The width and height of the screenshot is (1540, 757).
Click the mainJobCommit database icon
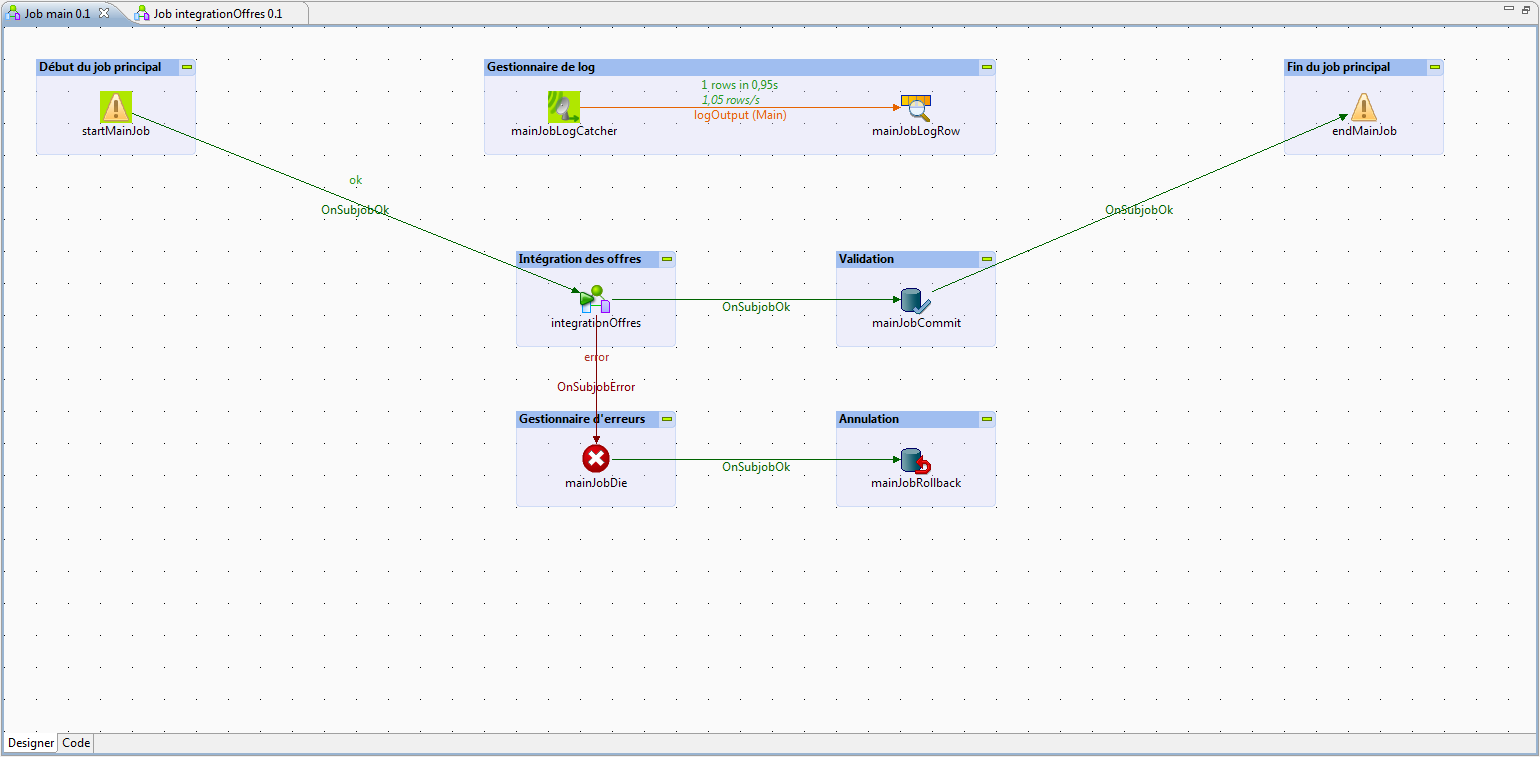(915, 300)
